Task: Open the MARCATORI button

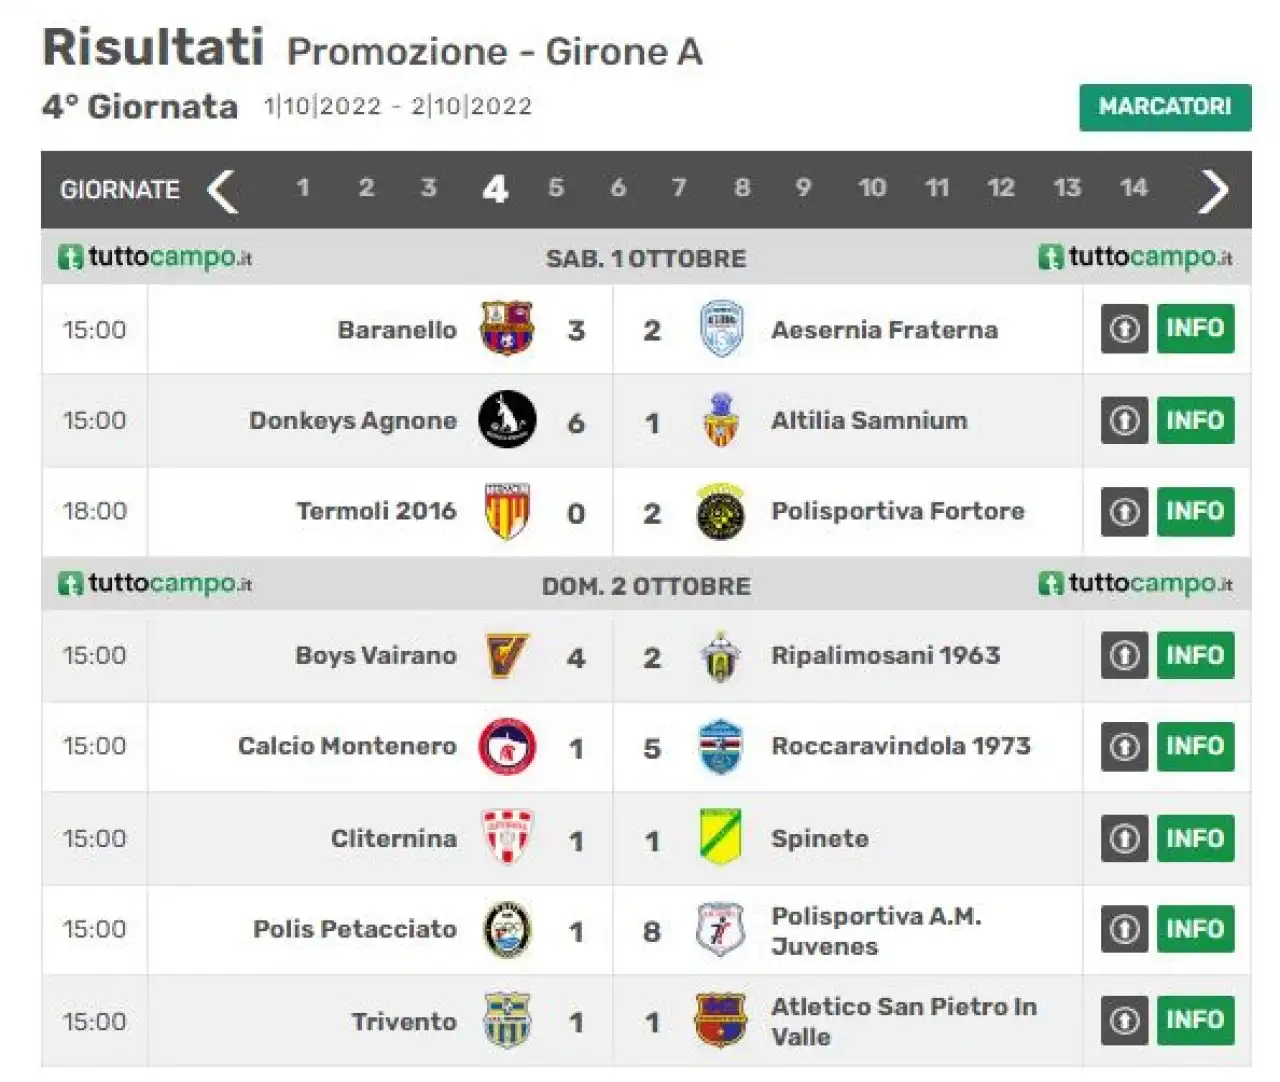Action: [1165, 107]
